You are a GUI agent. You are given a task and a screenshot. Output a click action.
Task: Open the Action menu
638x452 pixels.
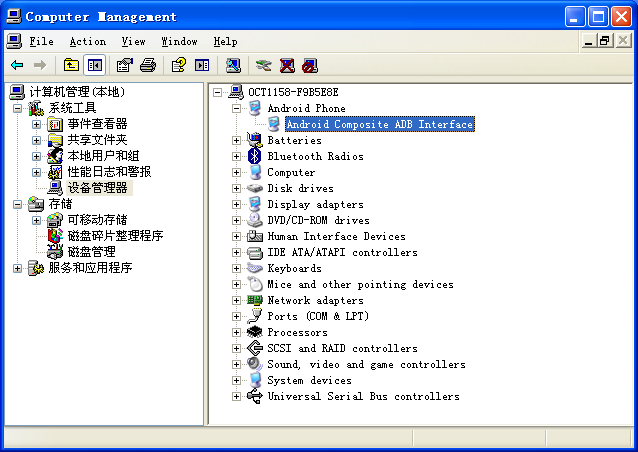click(x=87, y=41)
